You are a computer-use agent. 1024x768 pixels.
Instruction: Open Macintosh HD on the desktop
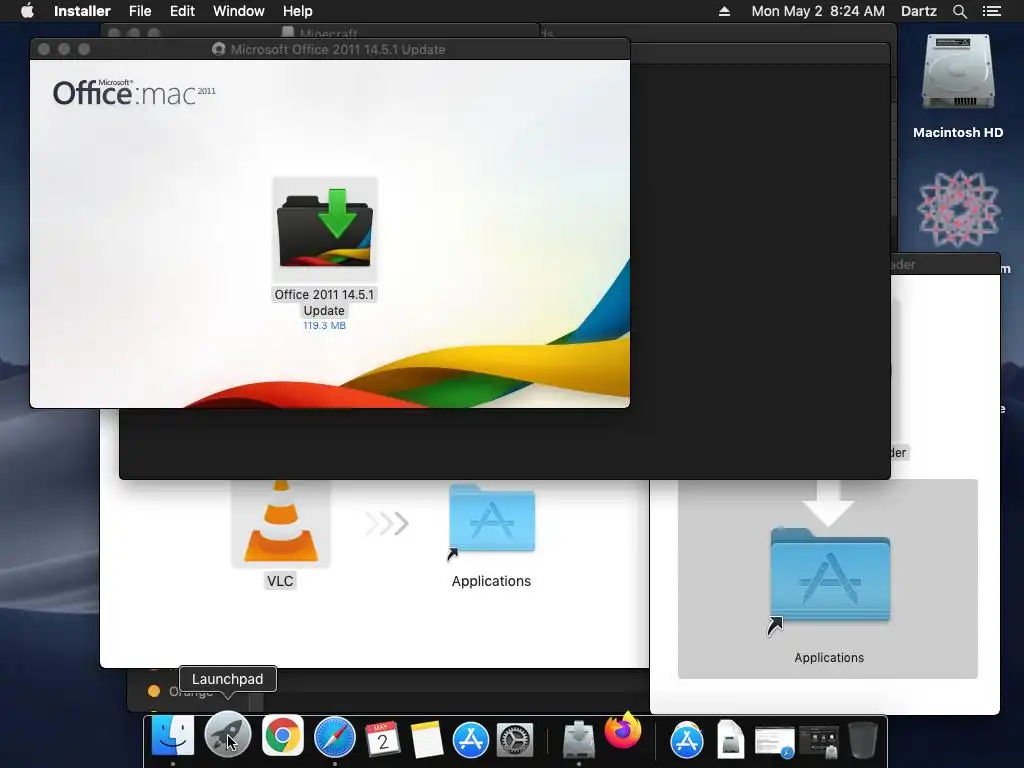tap(958, 73)
